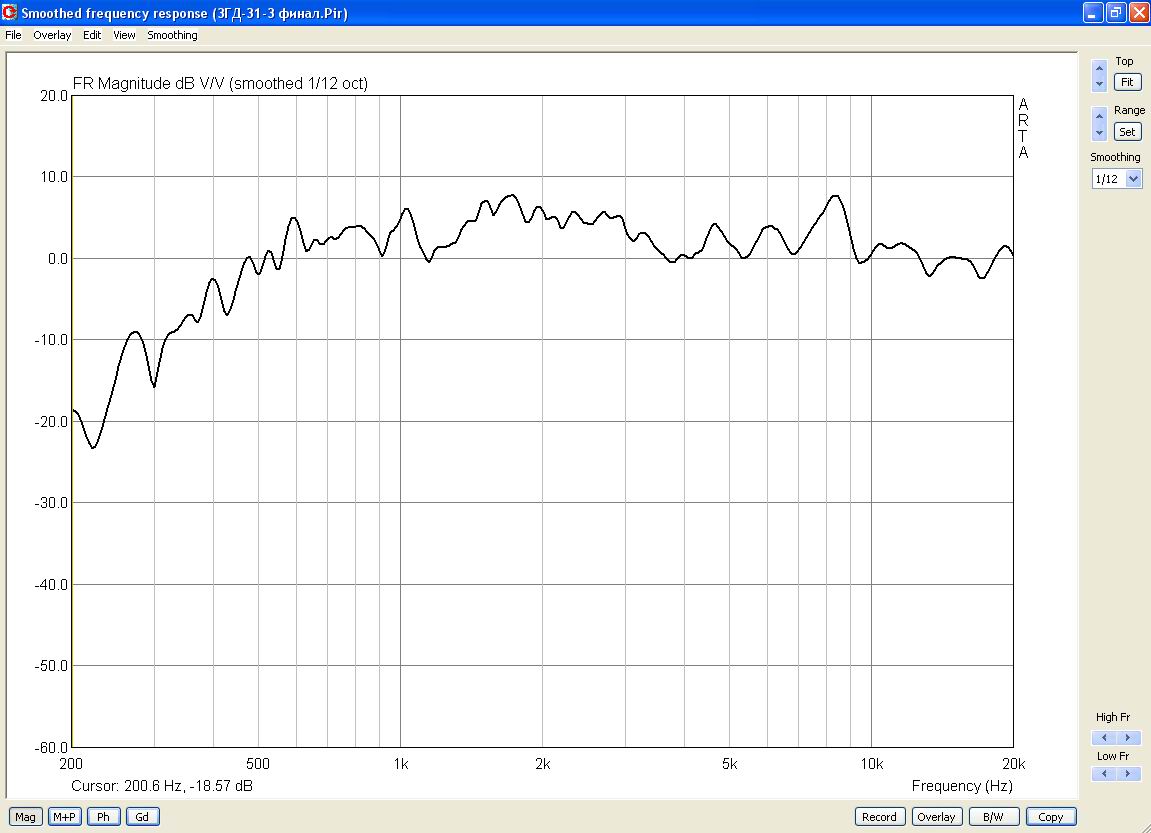The height and width of the screenshot is (833, 1151).
Task: Switch to Gd group delay view
Action: (x=142, y=817)
